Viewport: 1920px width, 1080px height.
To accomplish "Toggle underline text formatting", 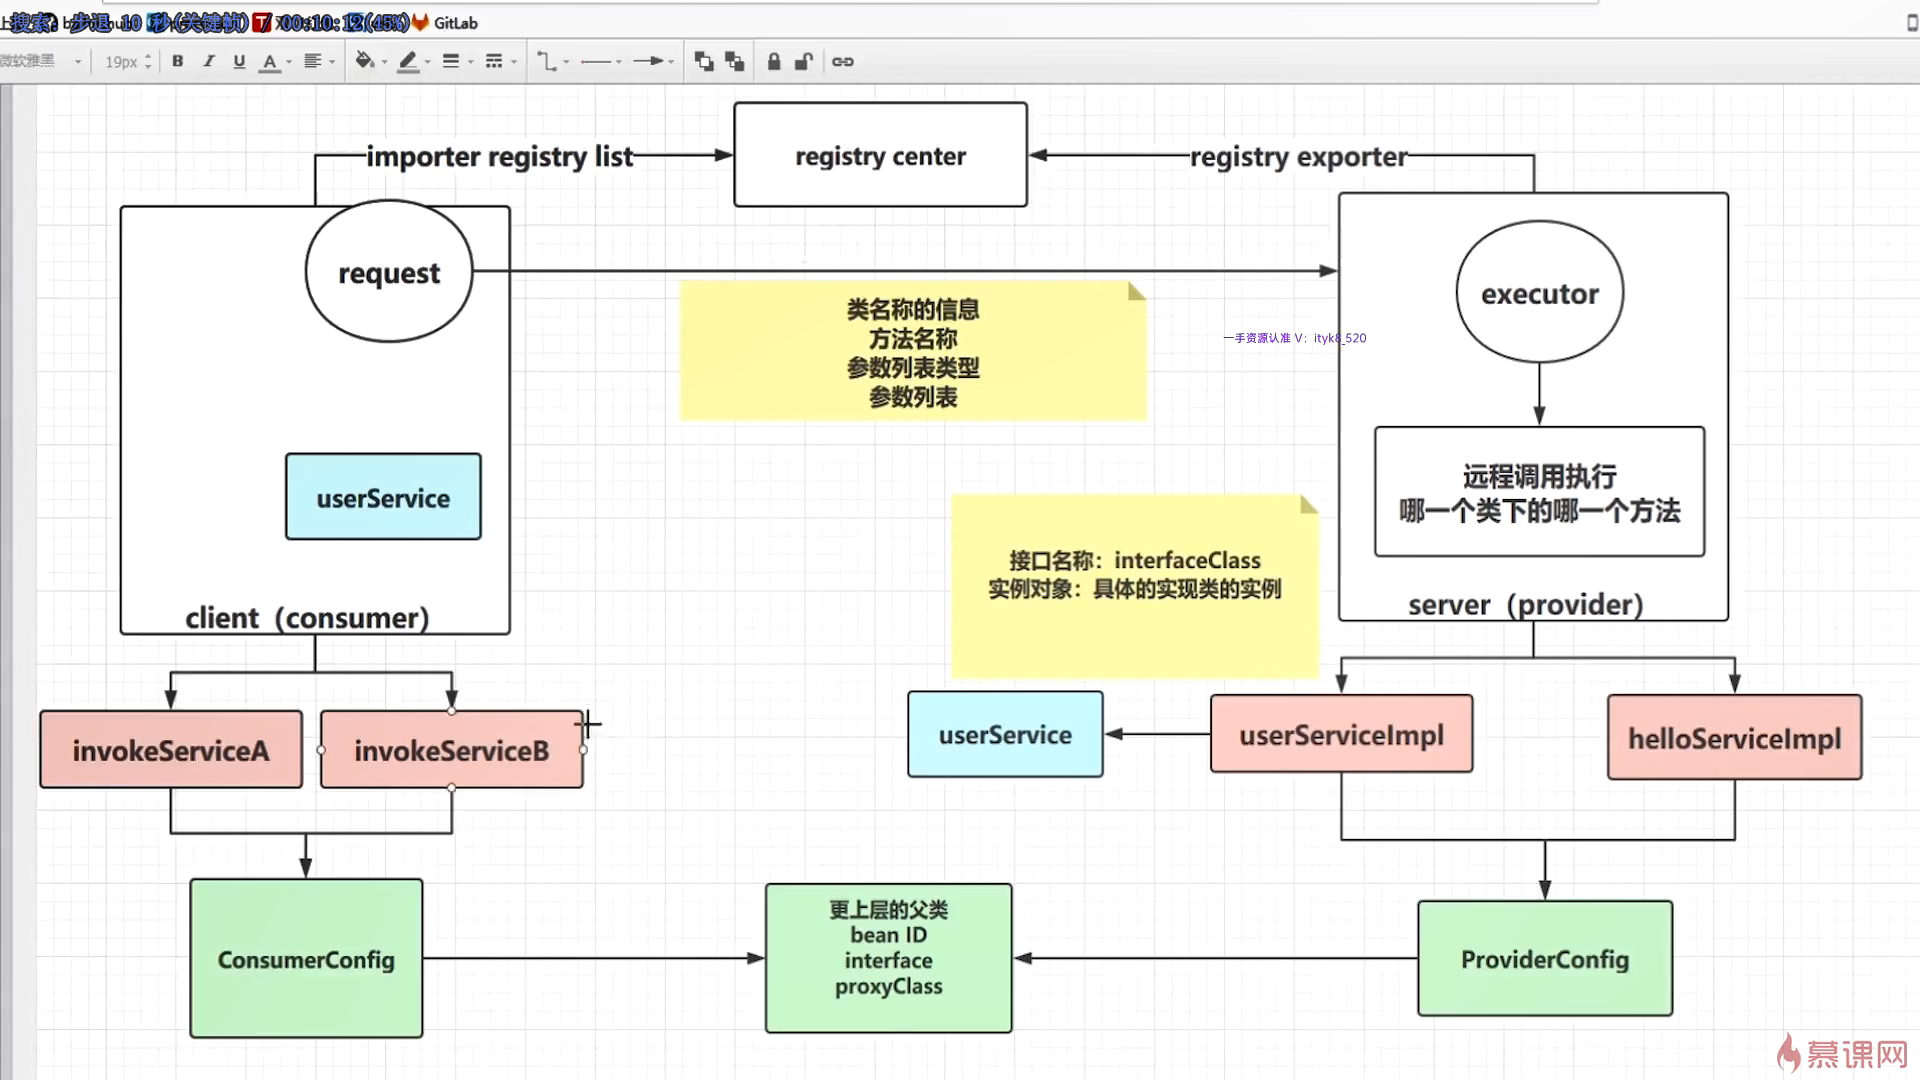I will pos(239,61).
